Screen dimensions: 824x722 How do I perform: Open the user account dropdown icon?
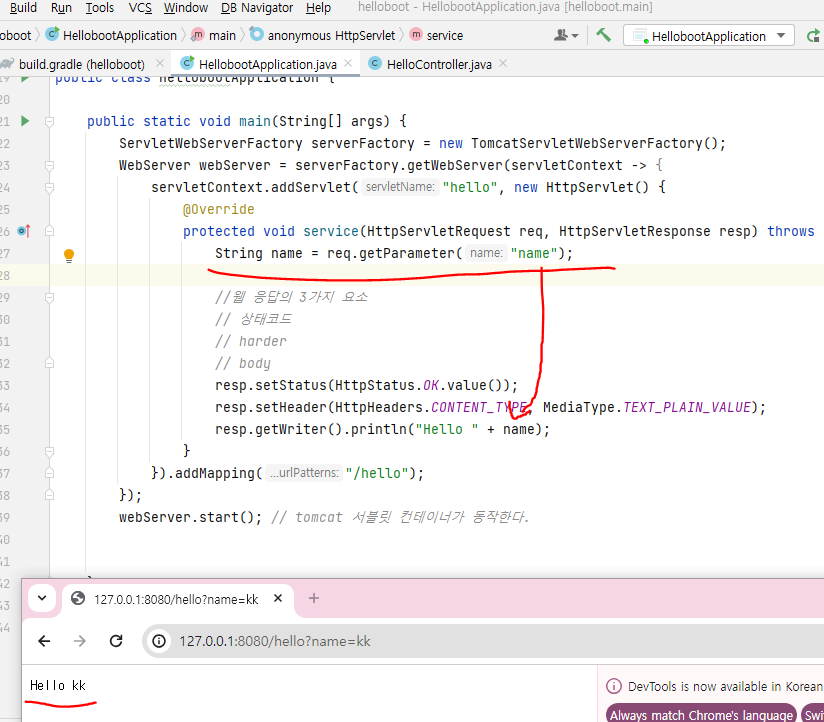(x=566, y=35)
